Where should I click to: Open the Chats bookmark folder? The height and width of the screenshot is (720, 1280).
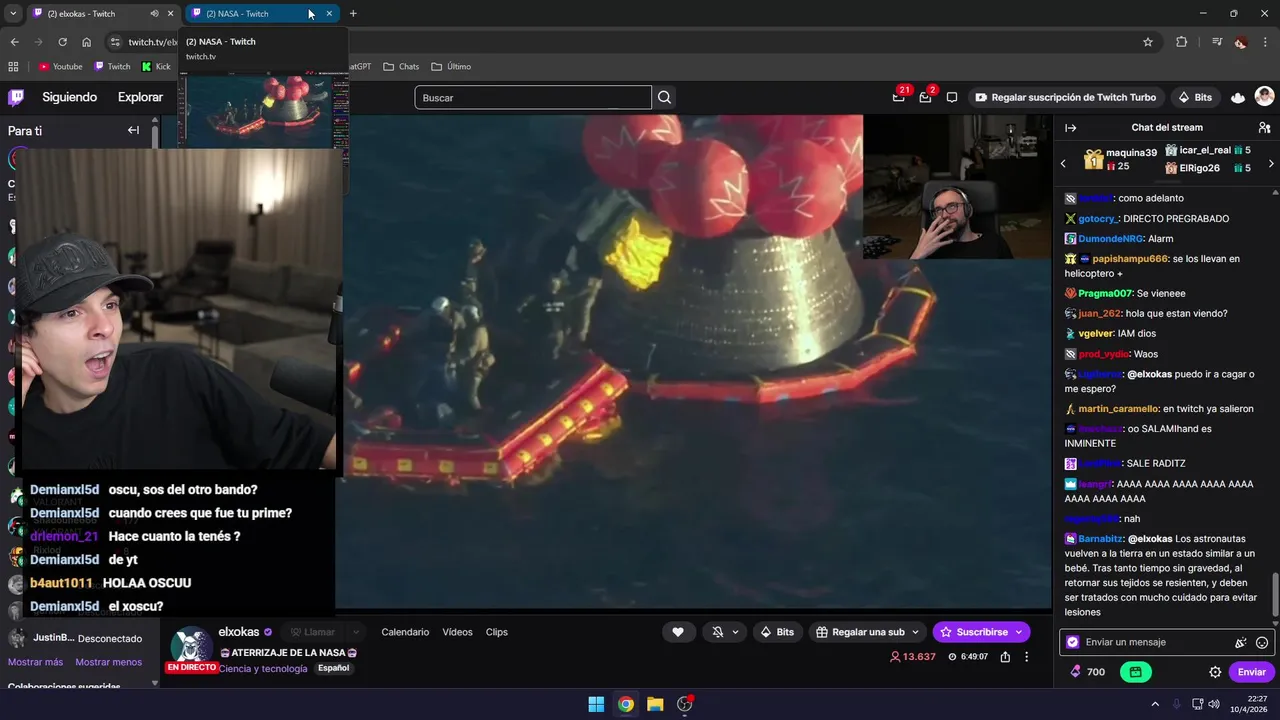(x=401, y=67)
